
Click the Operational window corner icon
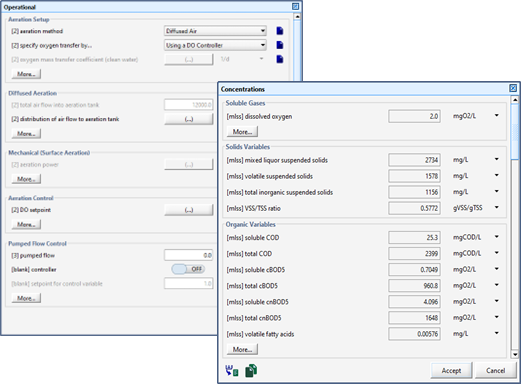295,6
